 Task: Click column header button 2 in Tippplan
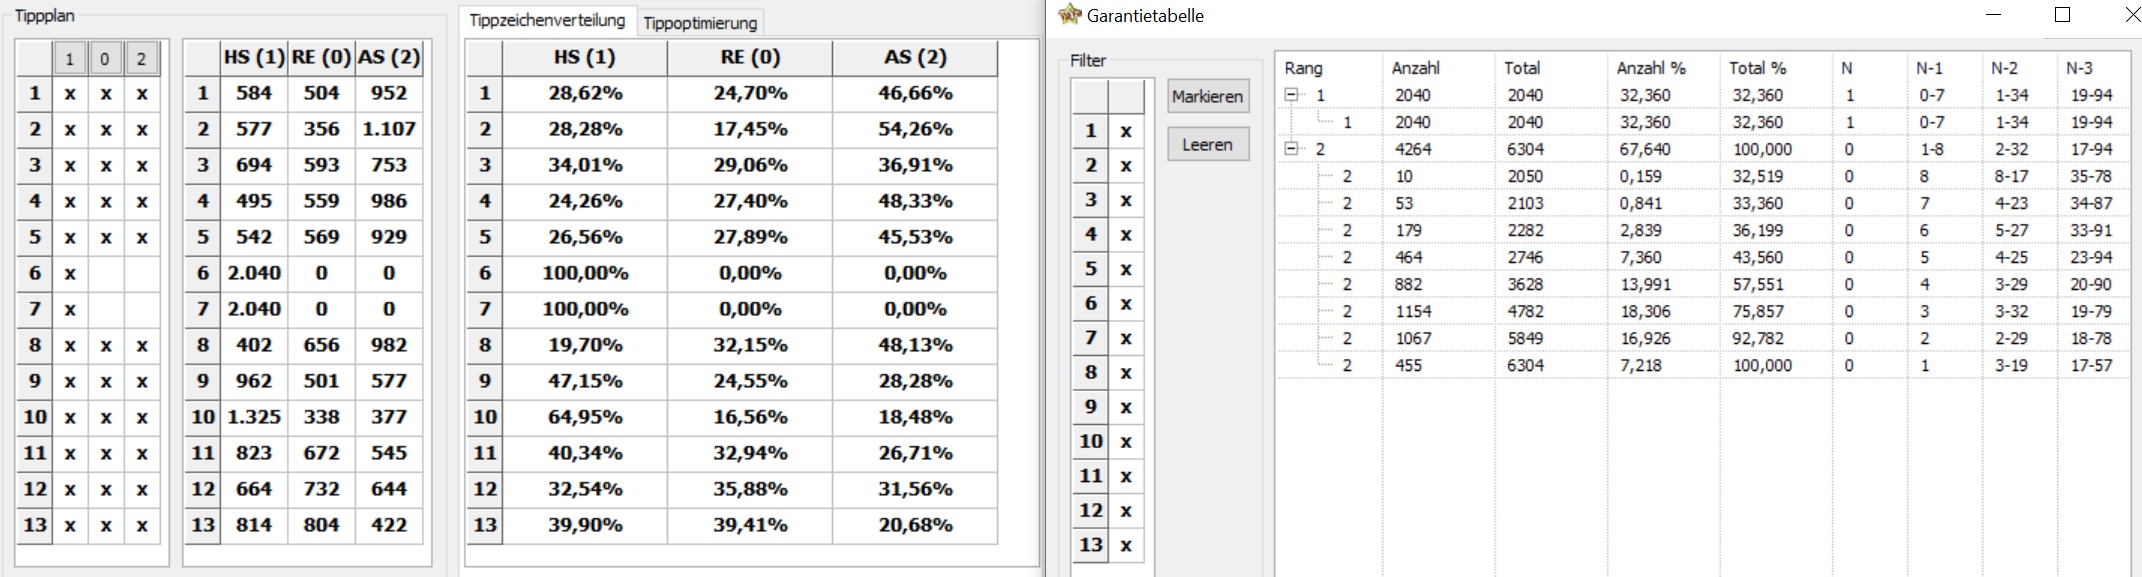141,59
